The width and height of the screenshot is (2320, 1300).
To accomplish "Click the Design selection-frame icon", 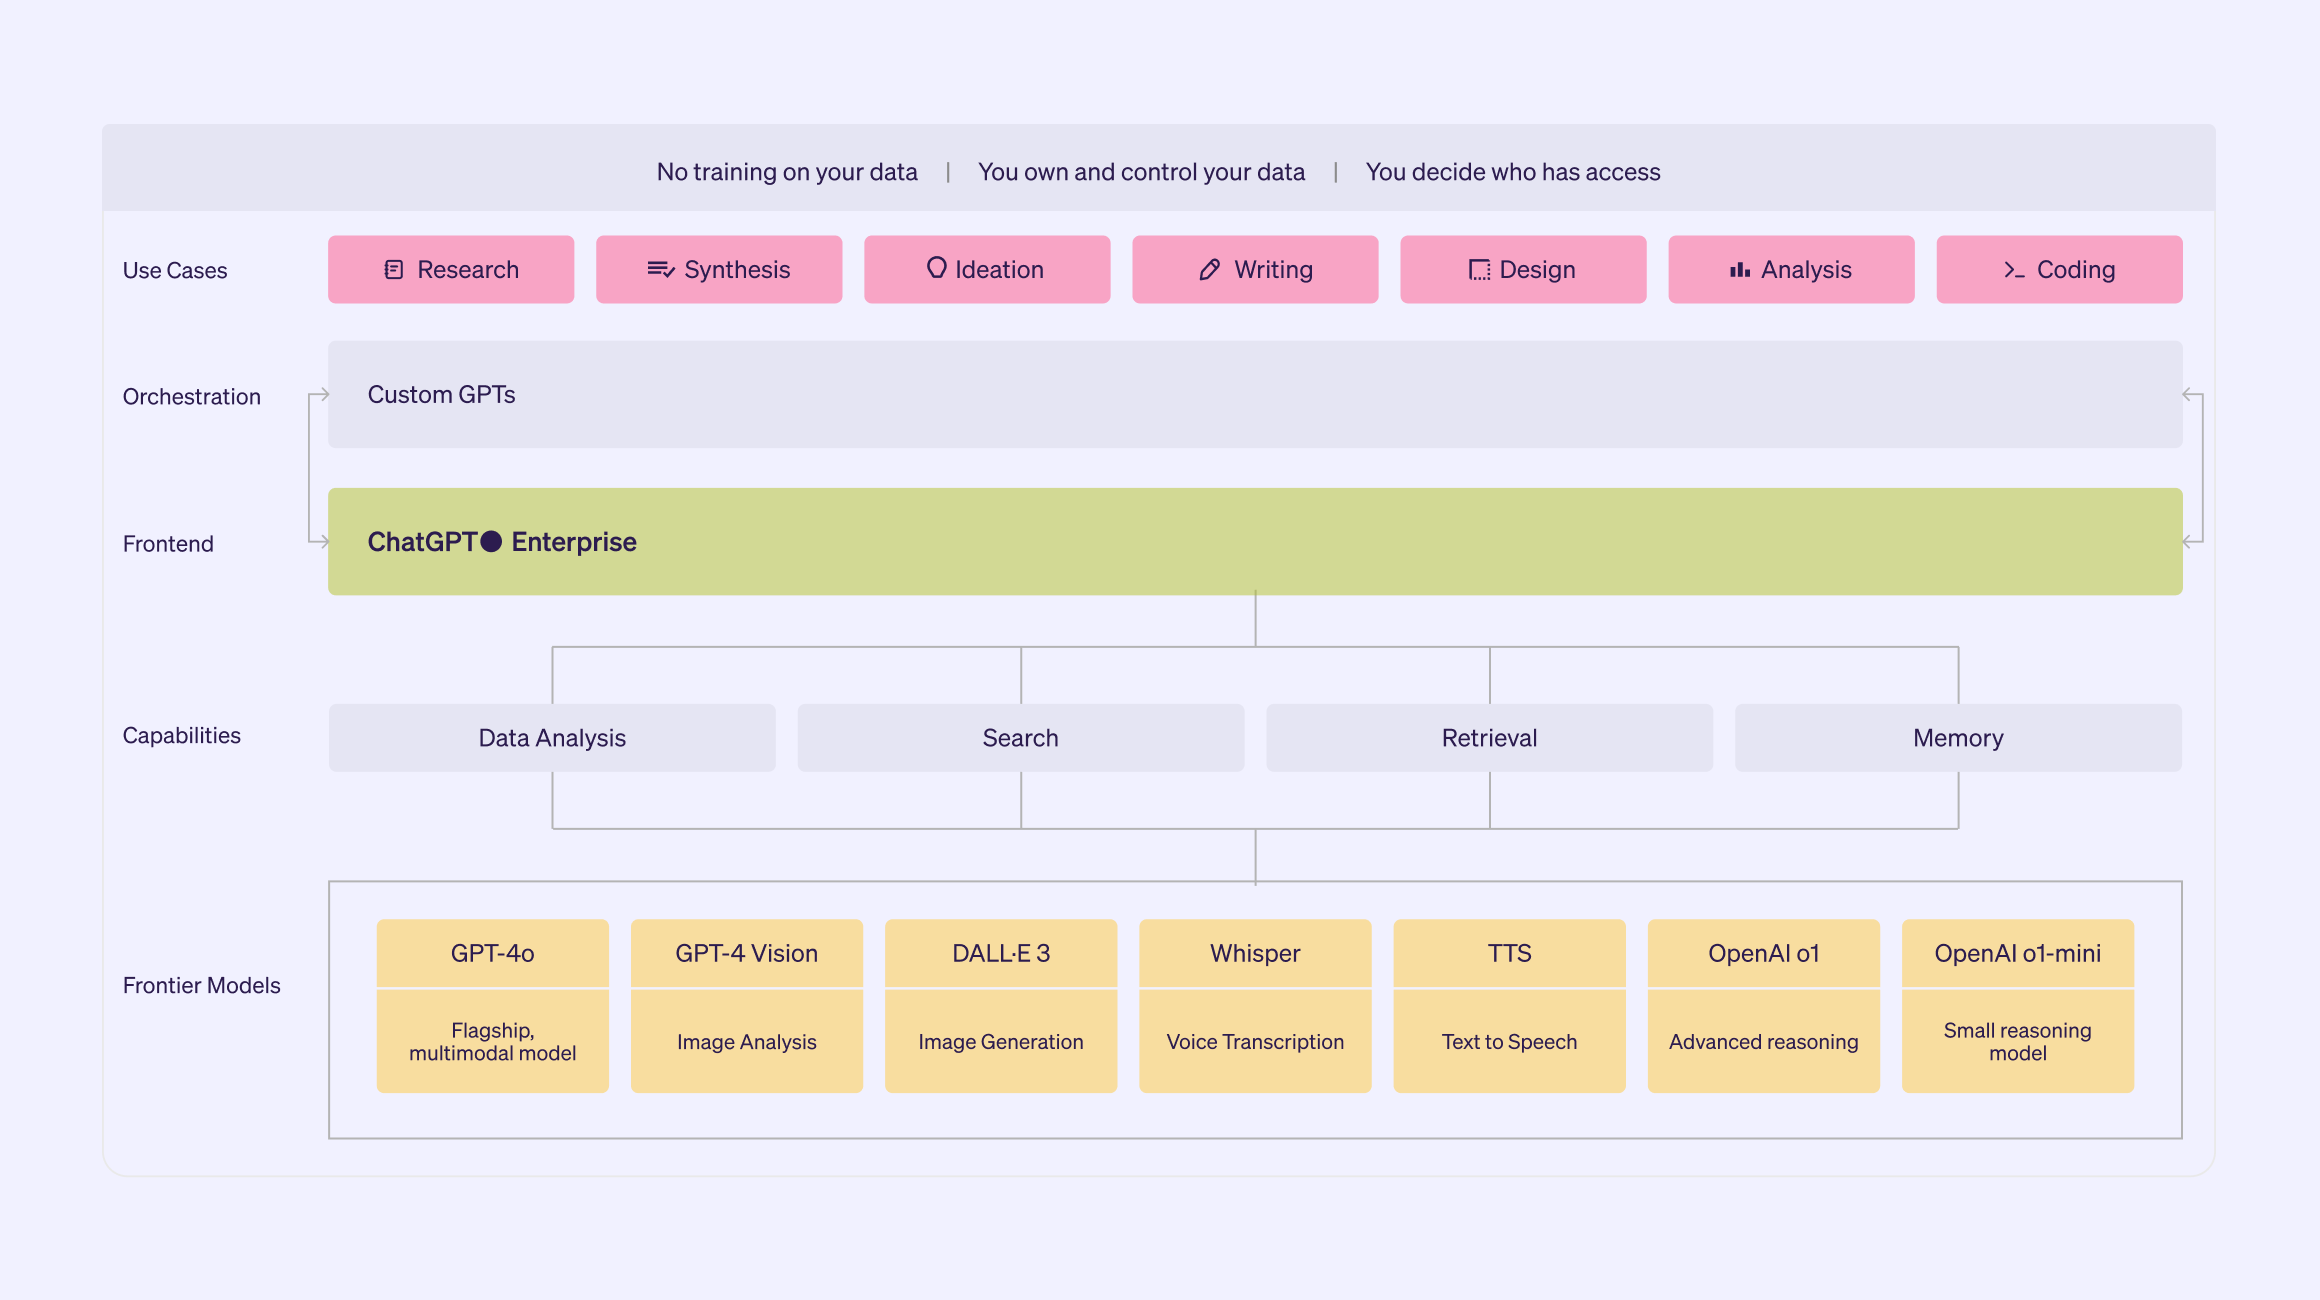I will 1479,270.
